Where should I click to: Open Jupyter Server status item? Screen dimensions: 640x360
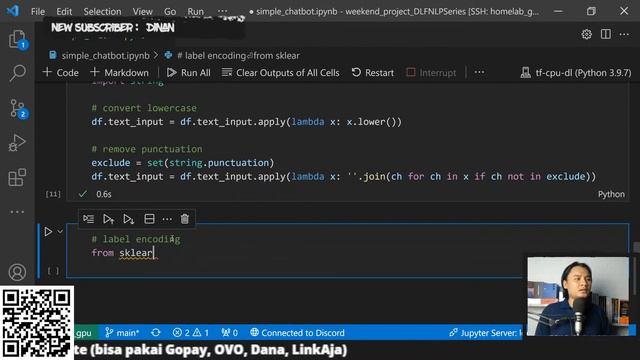pos(486,333)
